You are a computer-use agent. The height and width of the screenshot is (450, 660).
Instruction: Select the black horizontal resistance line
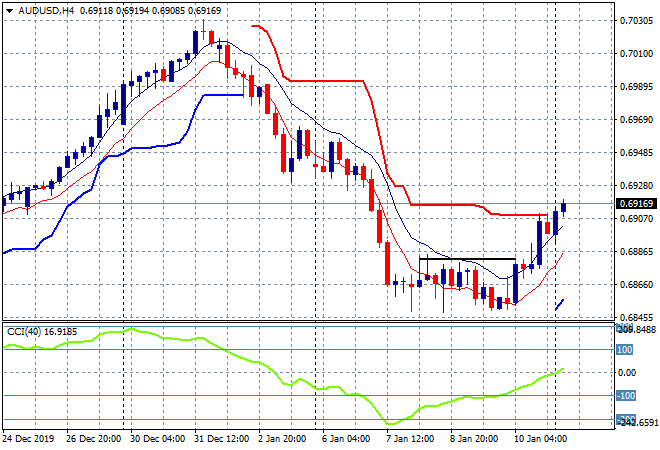[x=467, y=259]
